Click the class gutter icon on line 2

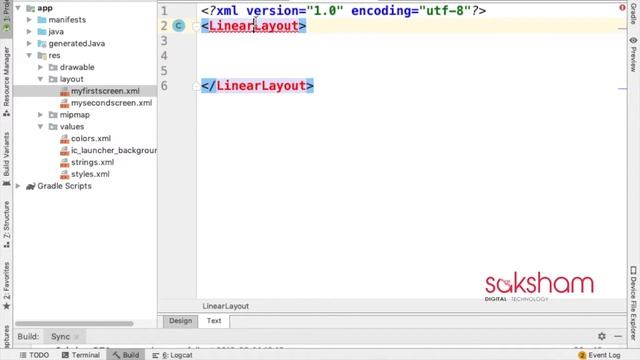pos(178,26)
